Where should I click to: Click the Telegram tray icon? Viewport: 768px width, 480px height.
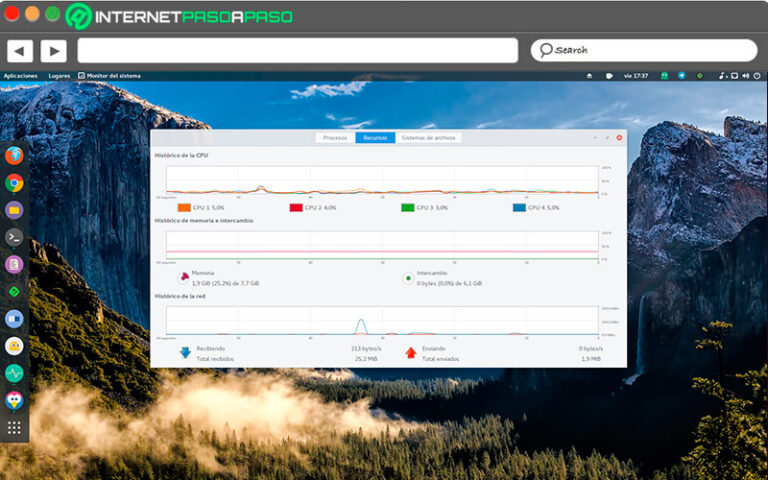tap(682, 75)
